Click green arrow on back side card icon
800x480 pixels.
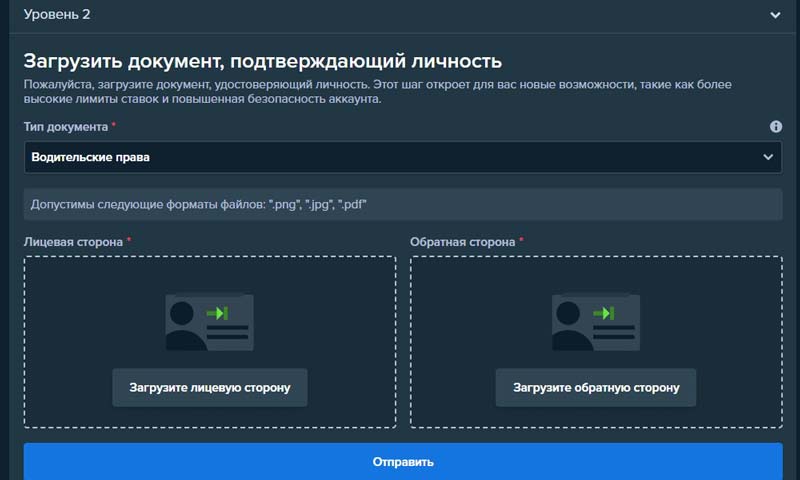pyautogui.click(x=604, y=313)
